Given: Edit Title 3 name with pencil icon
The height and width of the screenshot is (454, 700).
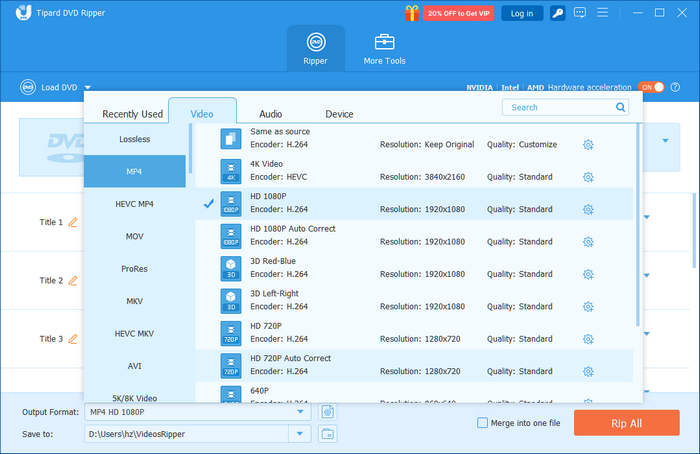Looking at the screenshot, I should coord(73,339).
